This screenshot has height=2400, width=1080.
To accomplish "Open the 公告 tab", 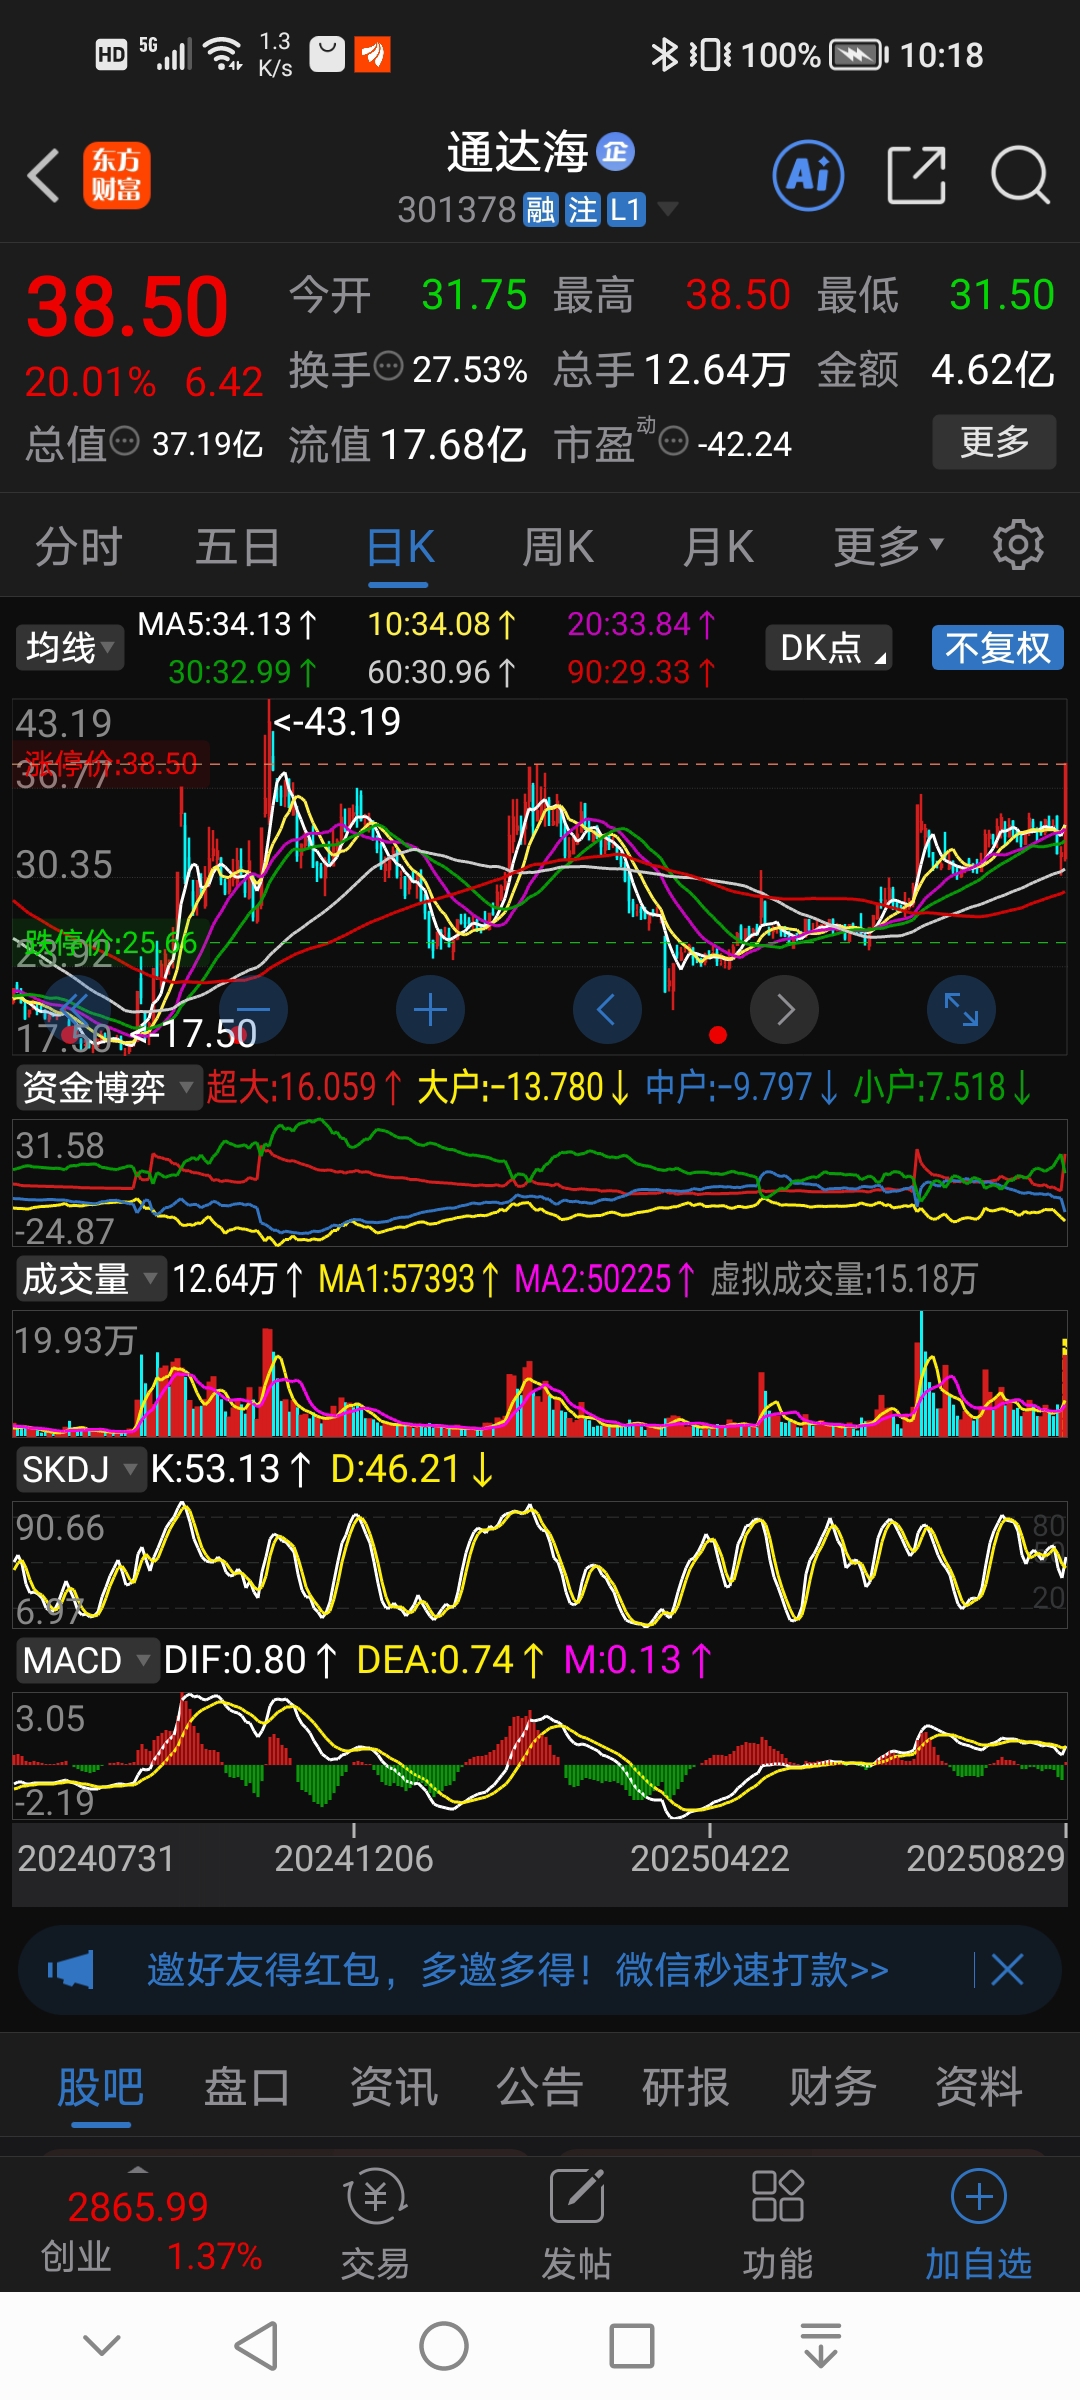I will (540, 2087).
